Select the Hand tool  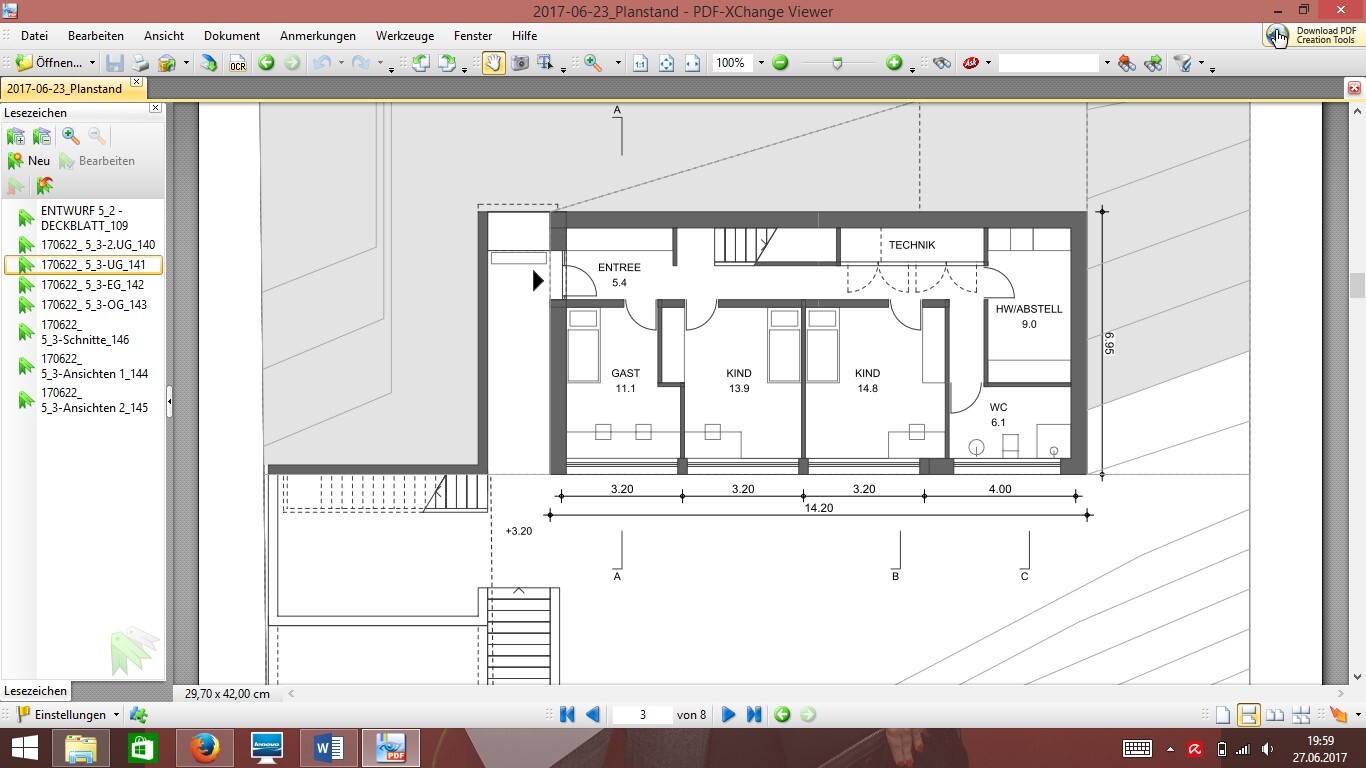494,63
